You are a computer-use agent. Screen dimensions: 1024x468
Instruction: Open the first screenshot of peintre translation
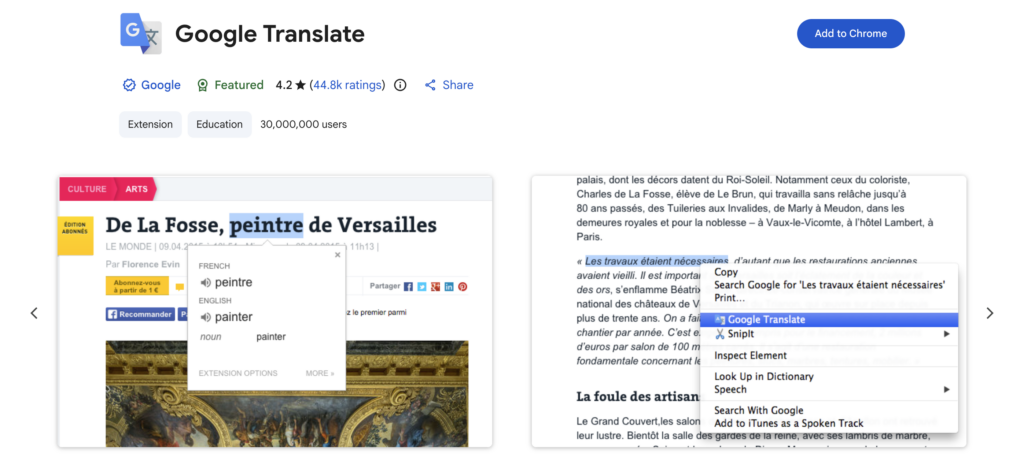tap(275, 311)
